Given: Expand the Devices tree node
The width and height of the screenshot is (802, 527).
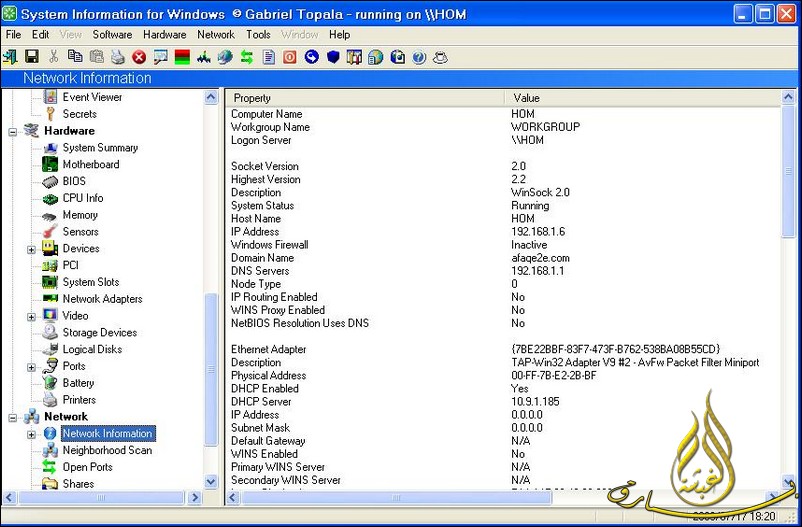Looking at the screenshot, I should click(32, 250).
